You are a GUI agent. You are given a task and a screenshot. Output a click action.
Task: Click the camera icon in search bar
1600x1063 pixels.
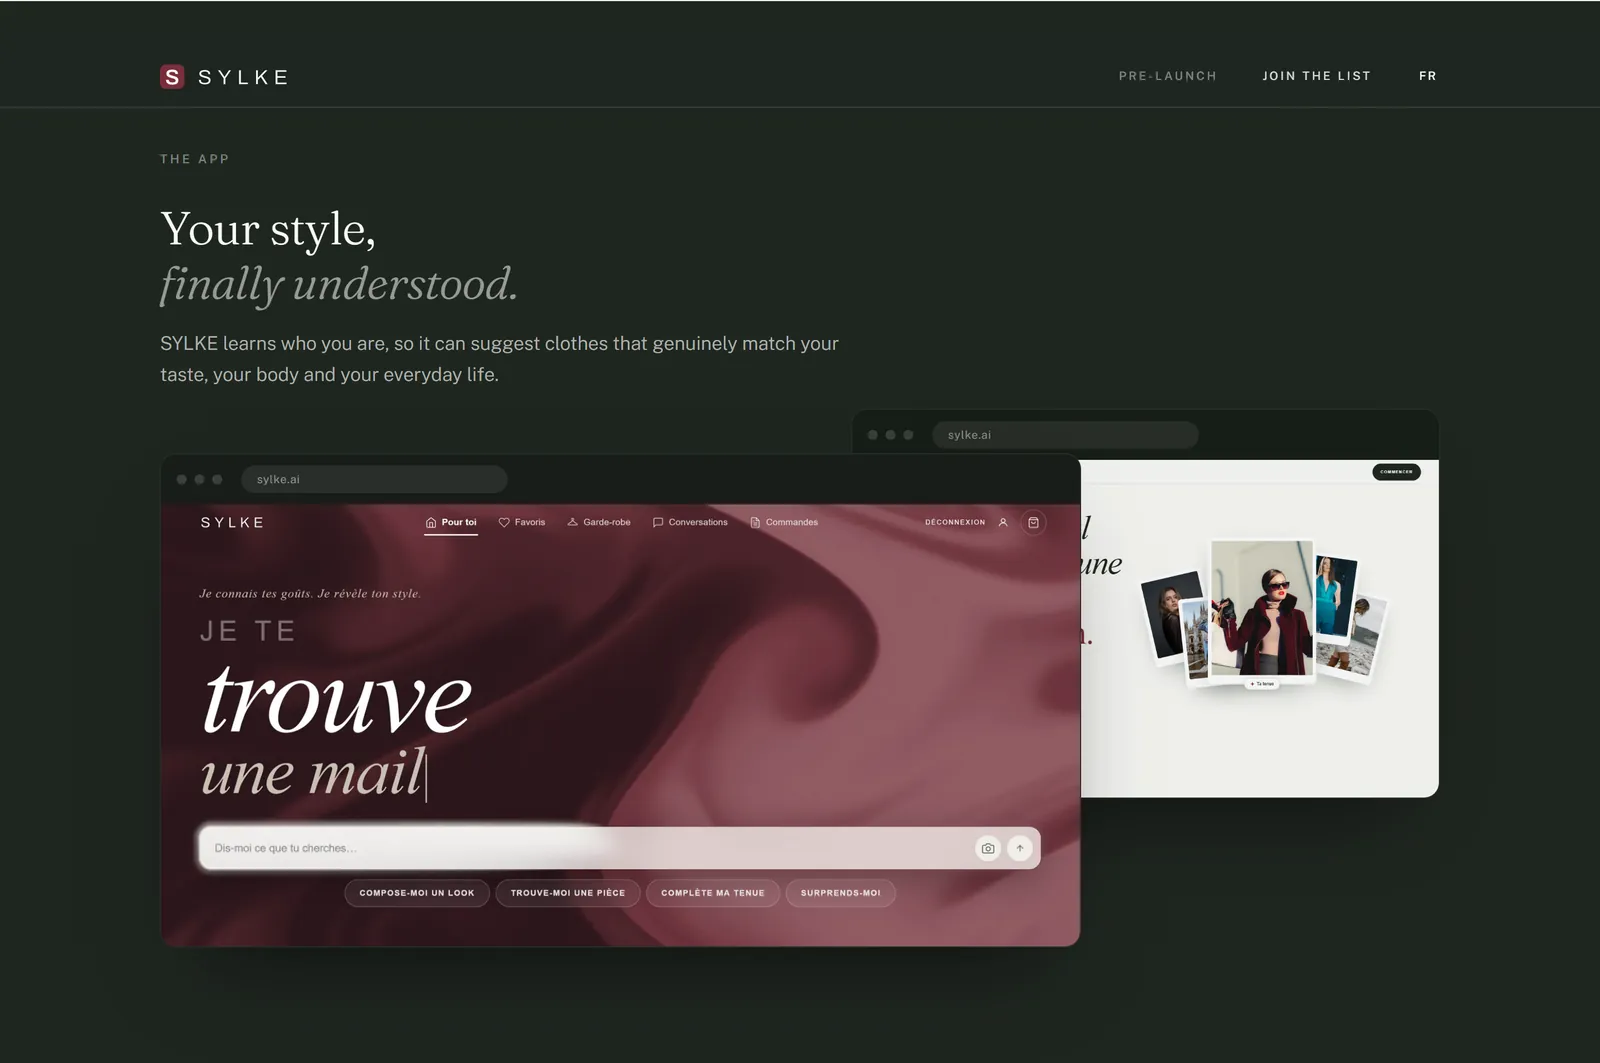[x=988, y=848]
